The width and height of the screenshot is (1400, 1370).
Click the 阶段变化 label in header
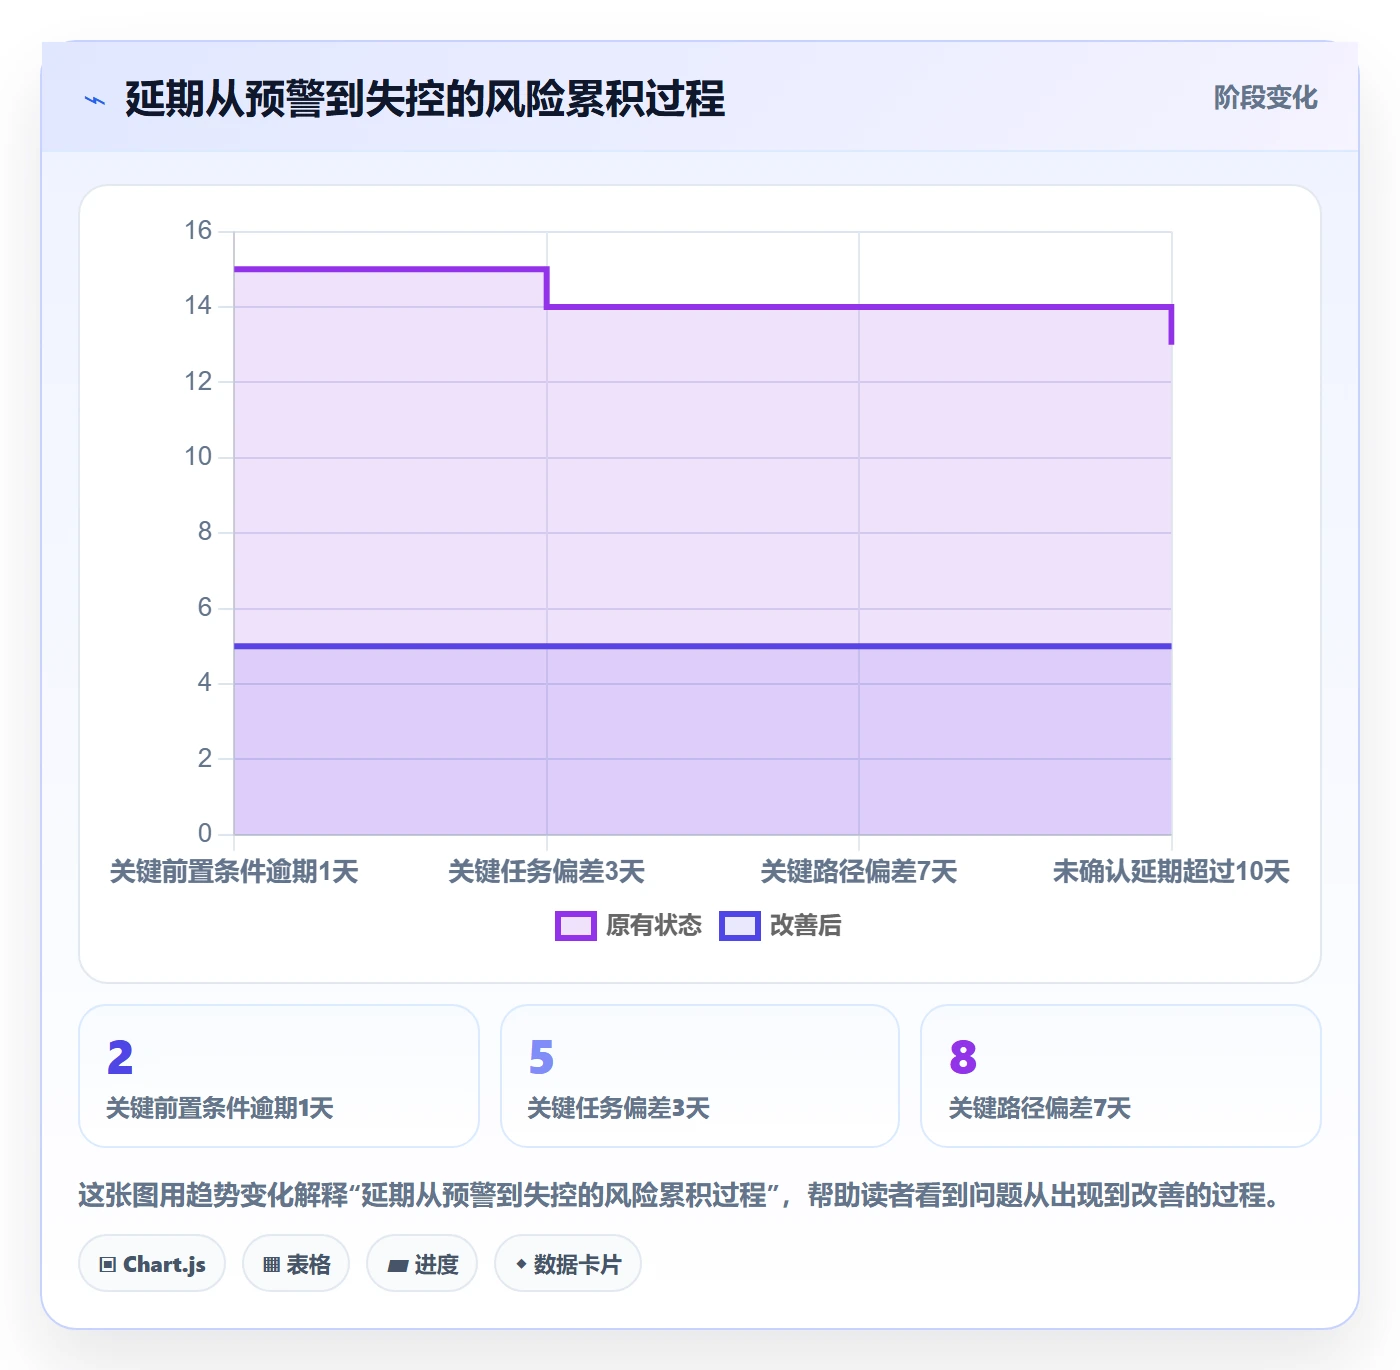coord(1266,98)
